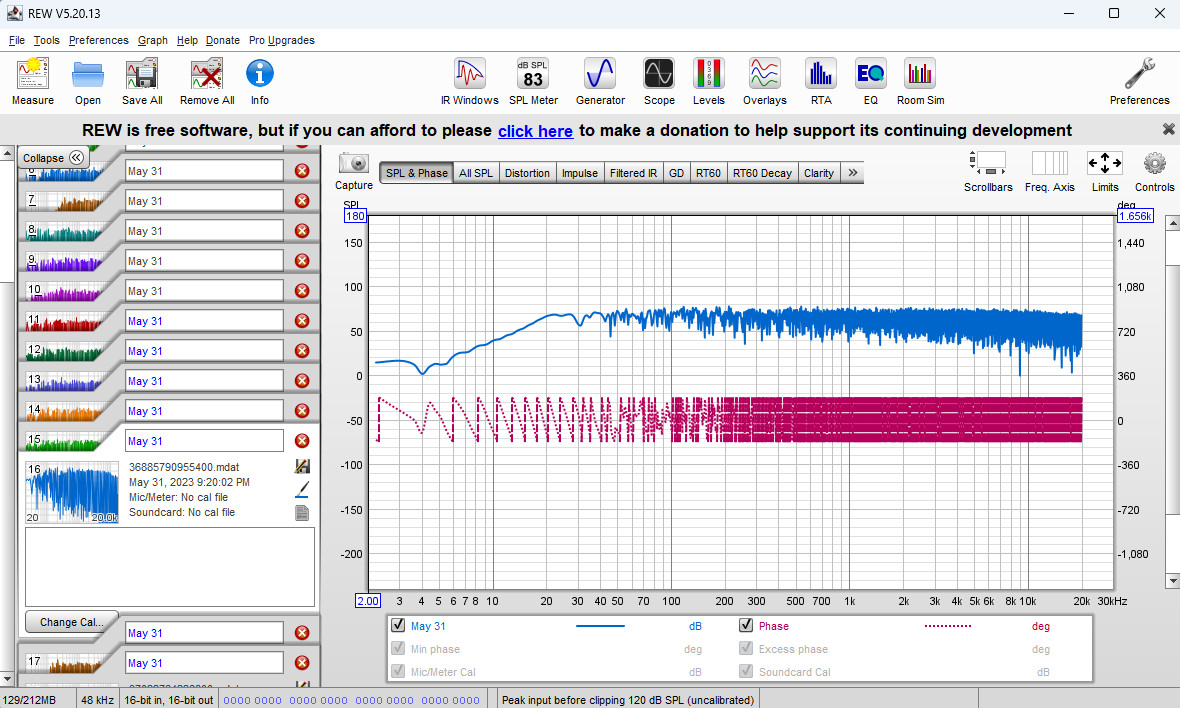Open the Info panel icon
1180x708 pixels.
(x=260, y=74)
